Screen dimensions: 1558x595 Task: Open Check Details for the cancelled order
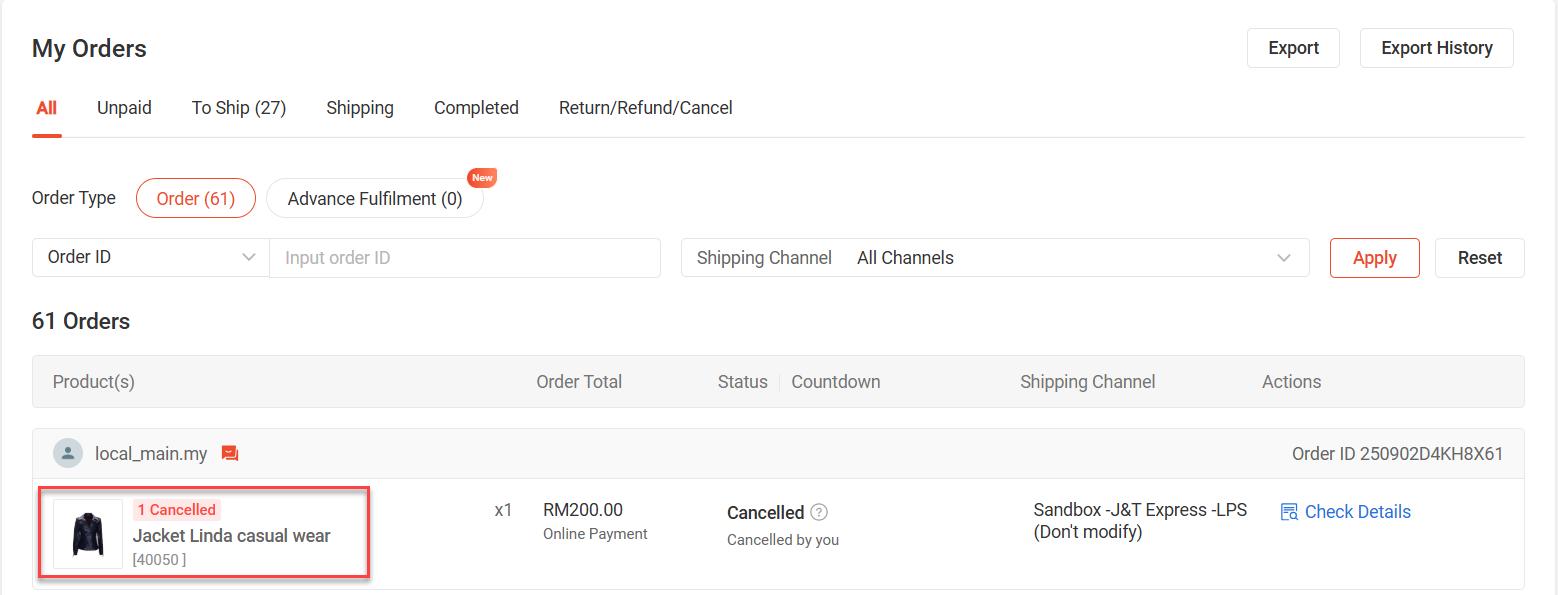click(x=1357, y=512)
